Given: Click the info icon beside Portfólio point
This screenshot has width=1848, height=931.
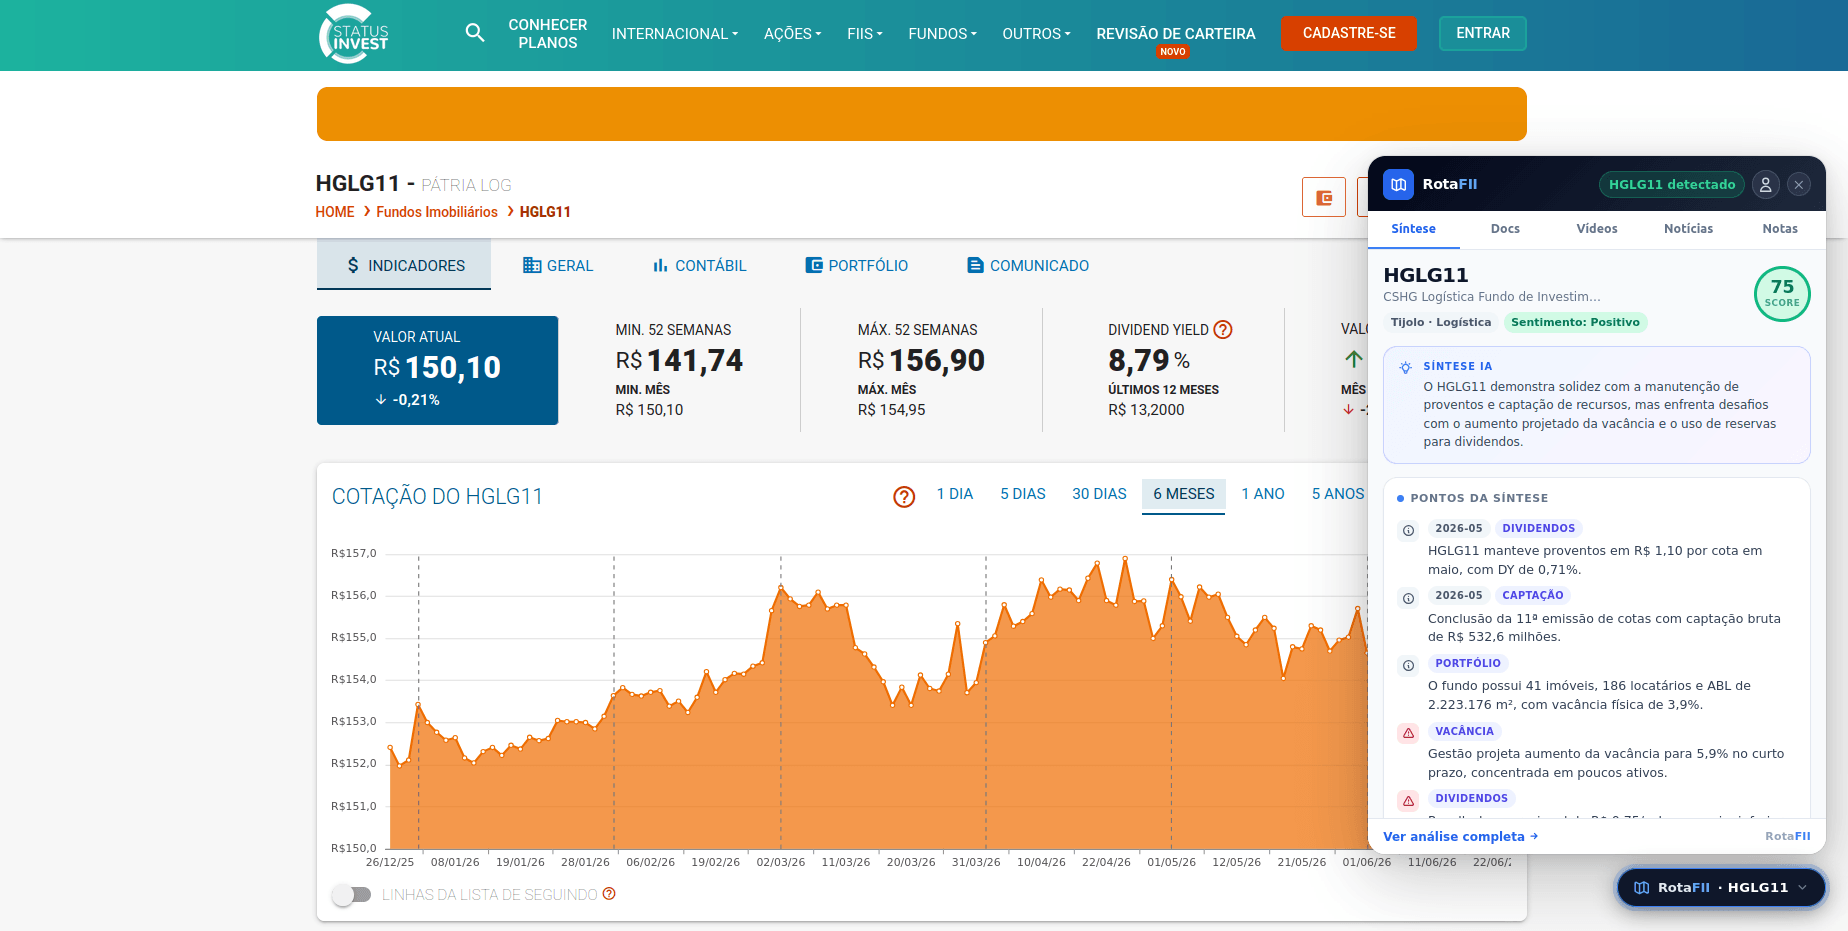Looking at the screenshot, I should click(1408, 666).
